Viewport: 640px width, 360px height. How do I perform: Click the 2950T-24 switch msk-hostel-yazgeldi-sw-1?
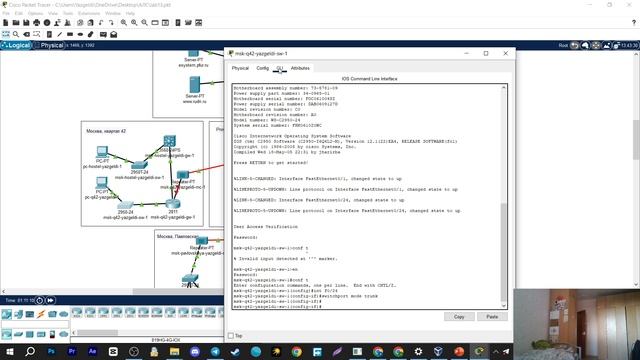pos(139,165)
